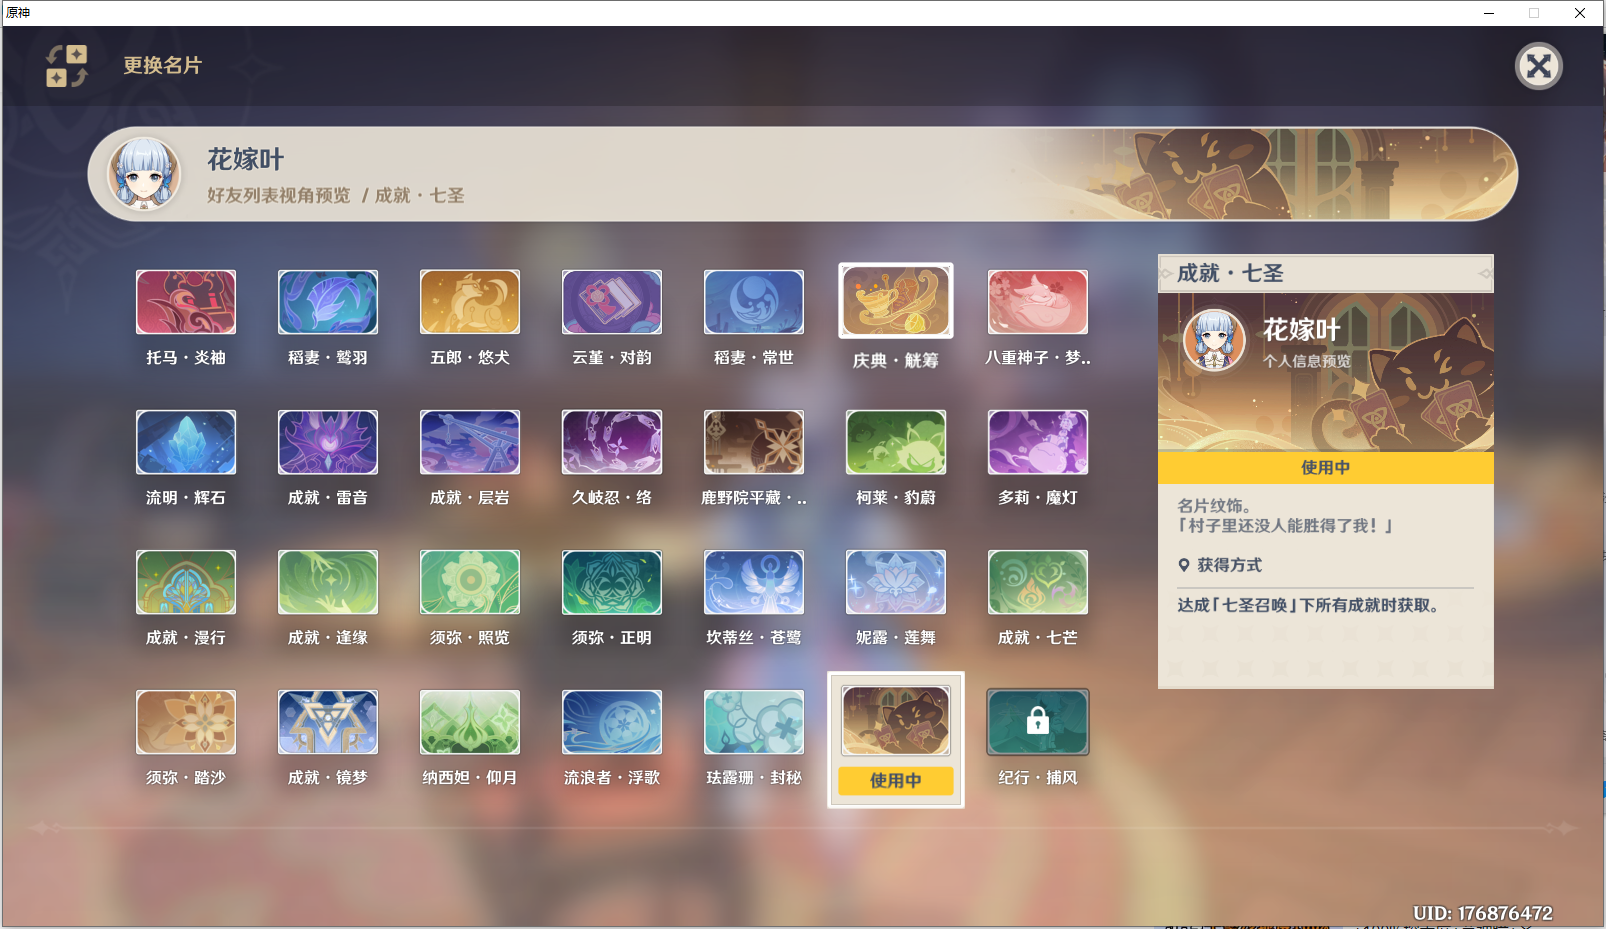1606x929 pixels.
Task: Click the 成就·七圣 detail panel title
Action: (1230, 273)
